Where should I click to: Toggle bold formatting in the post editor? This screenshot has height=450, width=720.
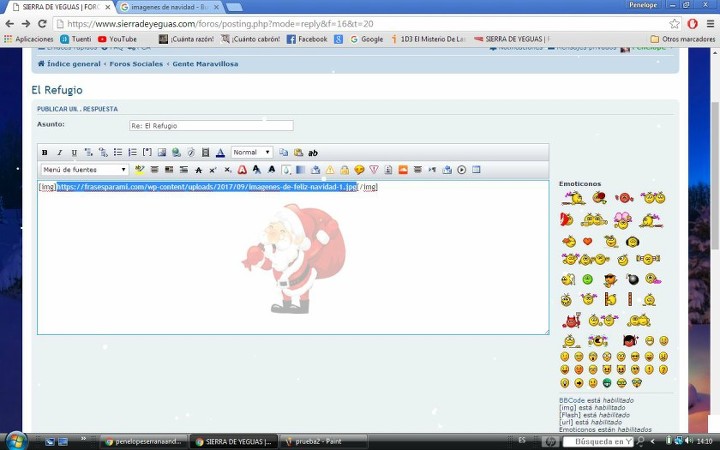point(45,152)
